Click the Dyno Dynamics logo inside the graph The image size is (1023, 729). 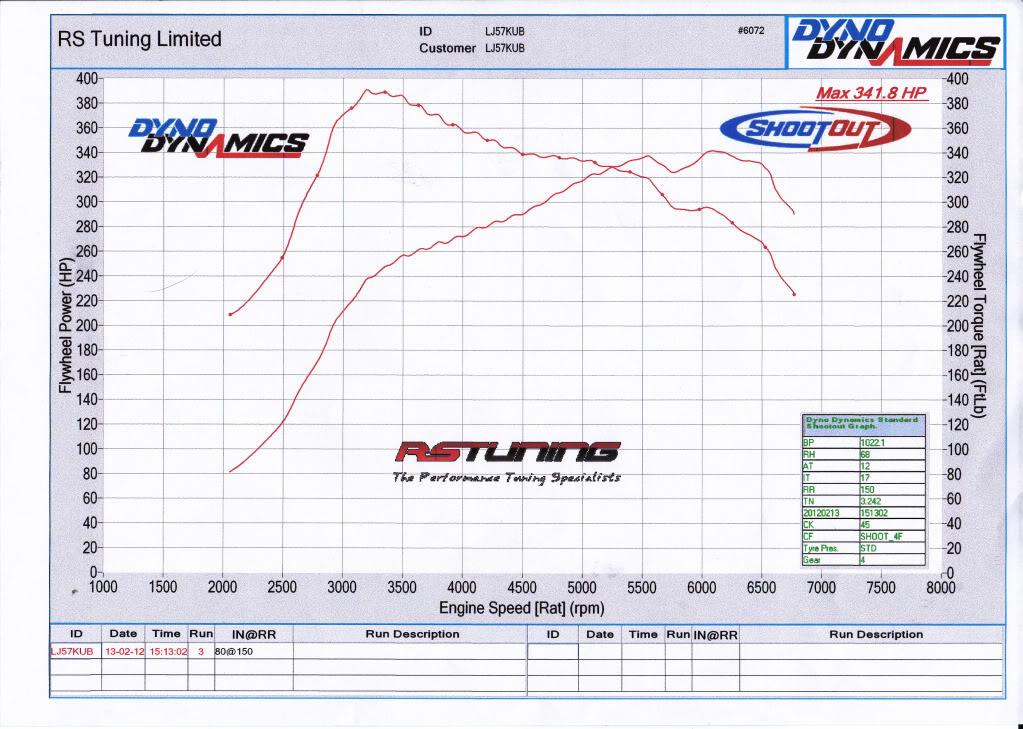coord(217,136)
